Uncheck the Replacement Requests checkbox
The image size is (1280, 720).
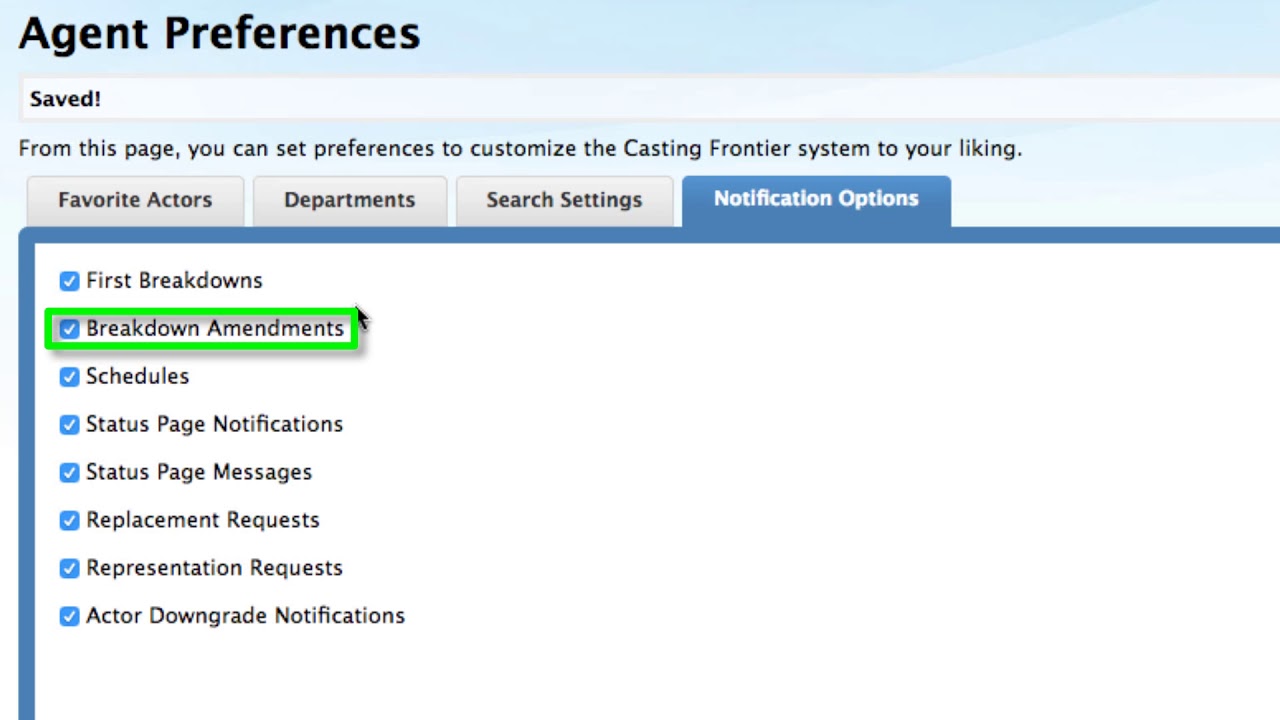point(69,521)
